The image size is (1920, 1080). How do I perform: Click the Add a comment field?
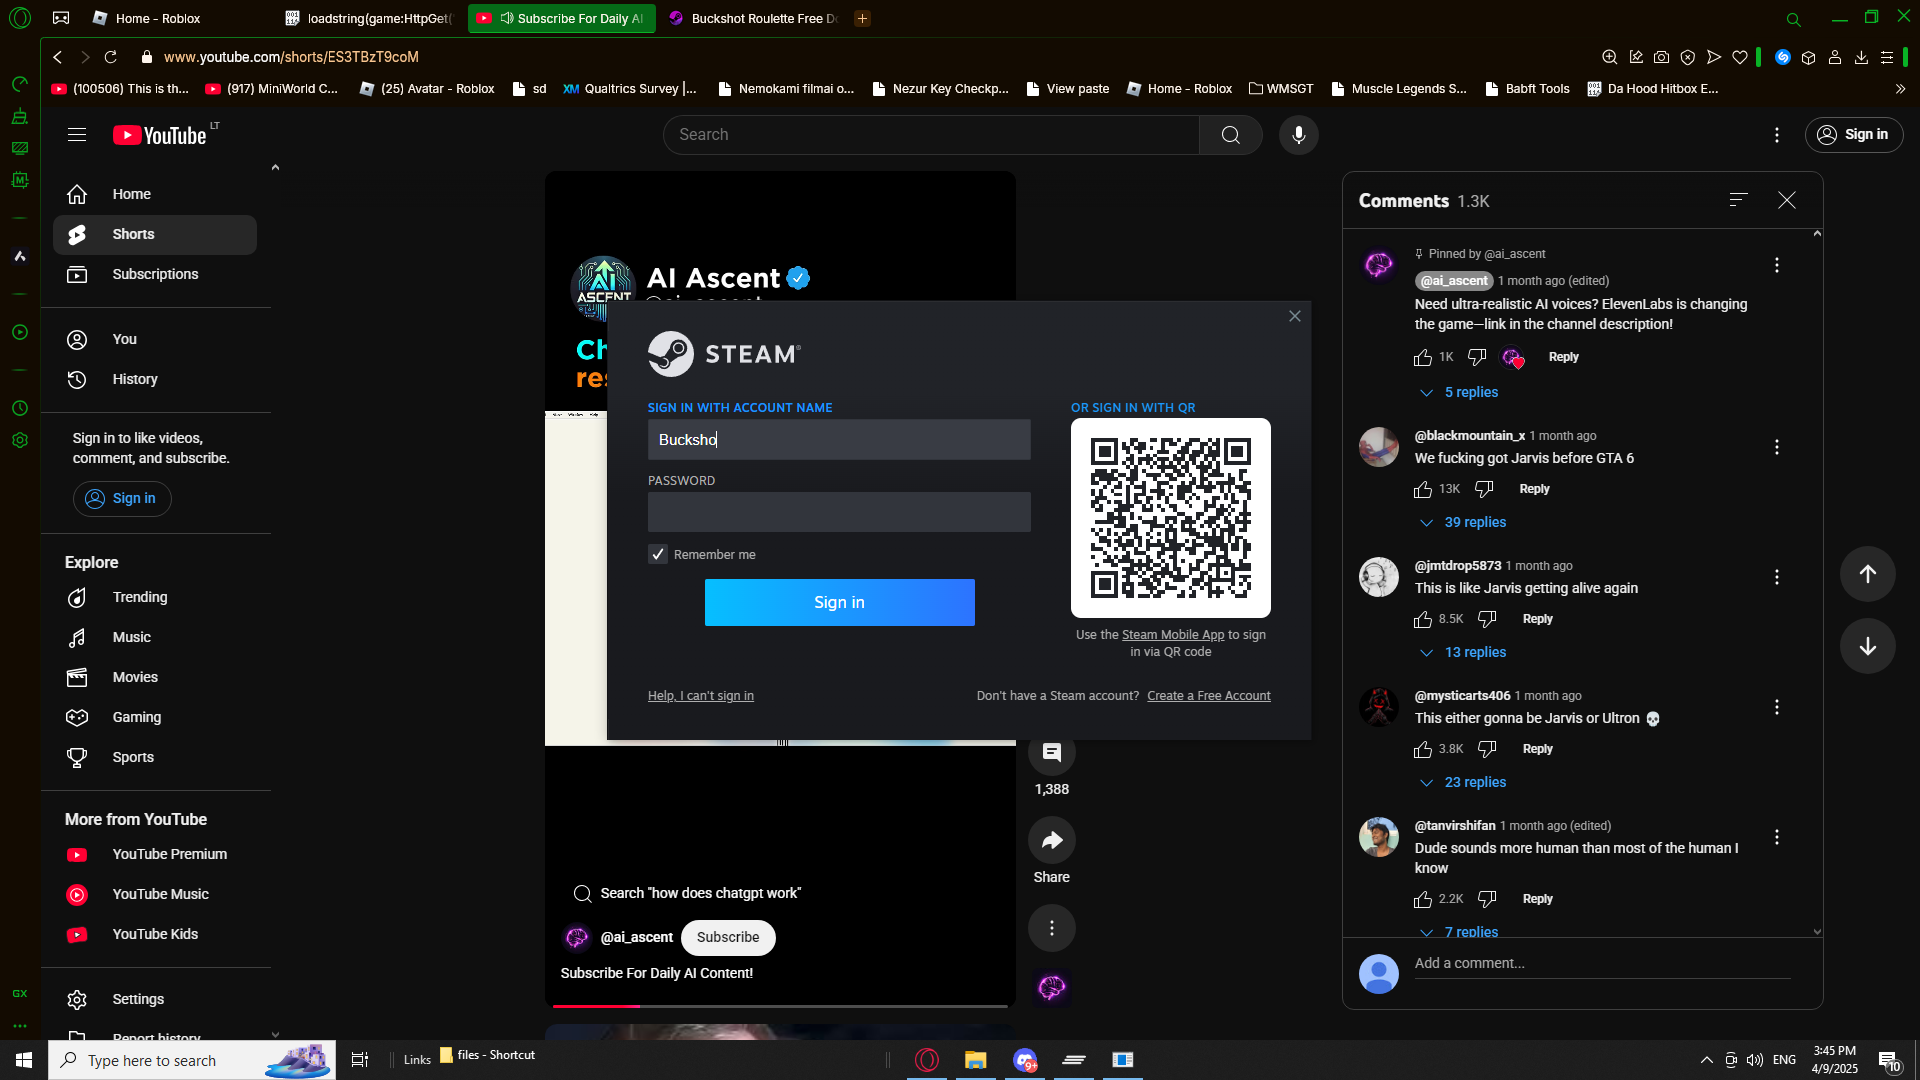(x=1602, y=964)
